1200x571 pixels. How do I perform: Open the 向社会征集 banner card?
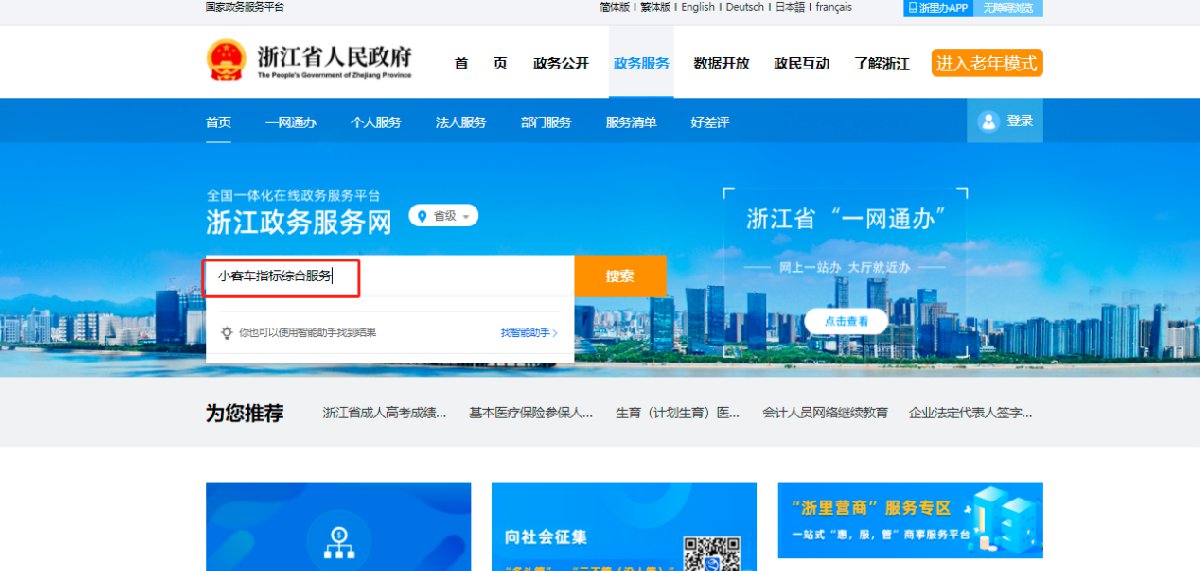[x=624, y=527]
